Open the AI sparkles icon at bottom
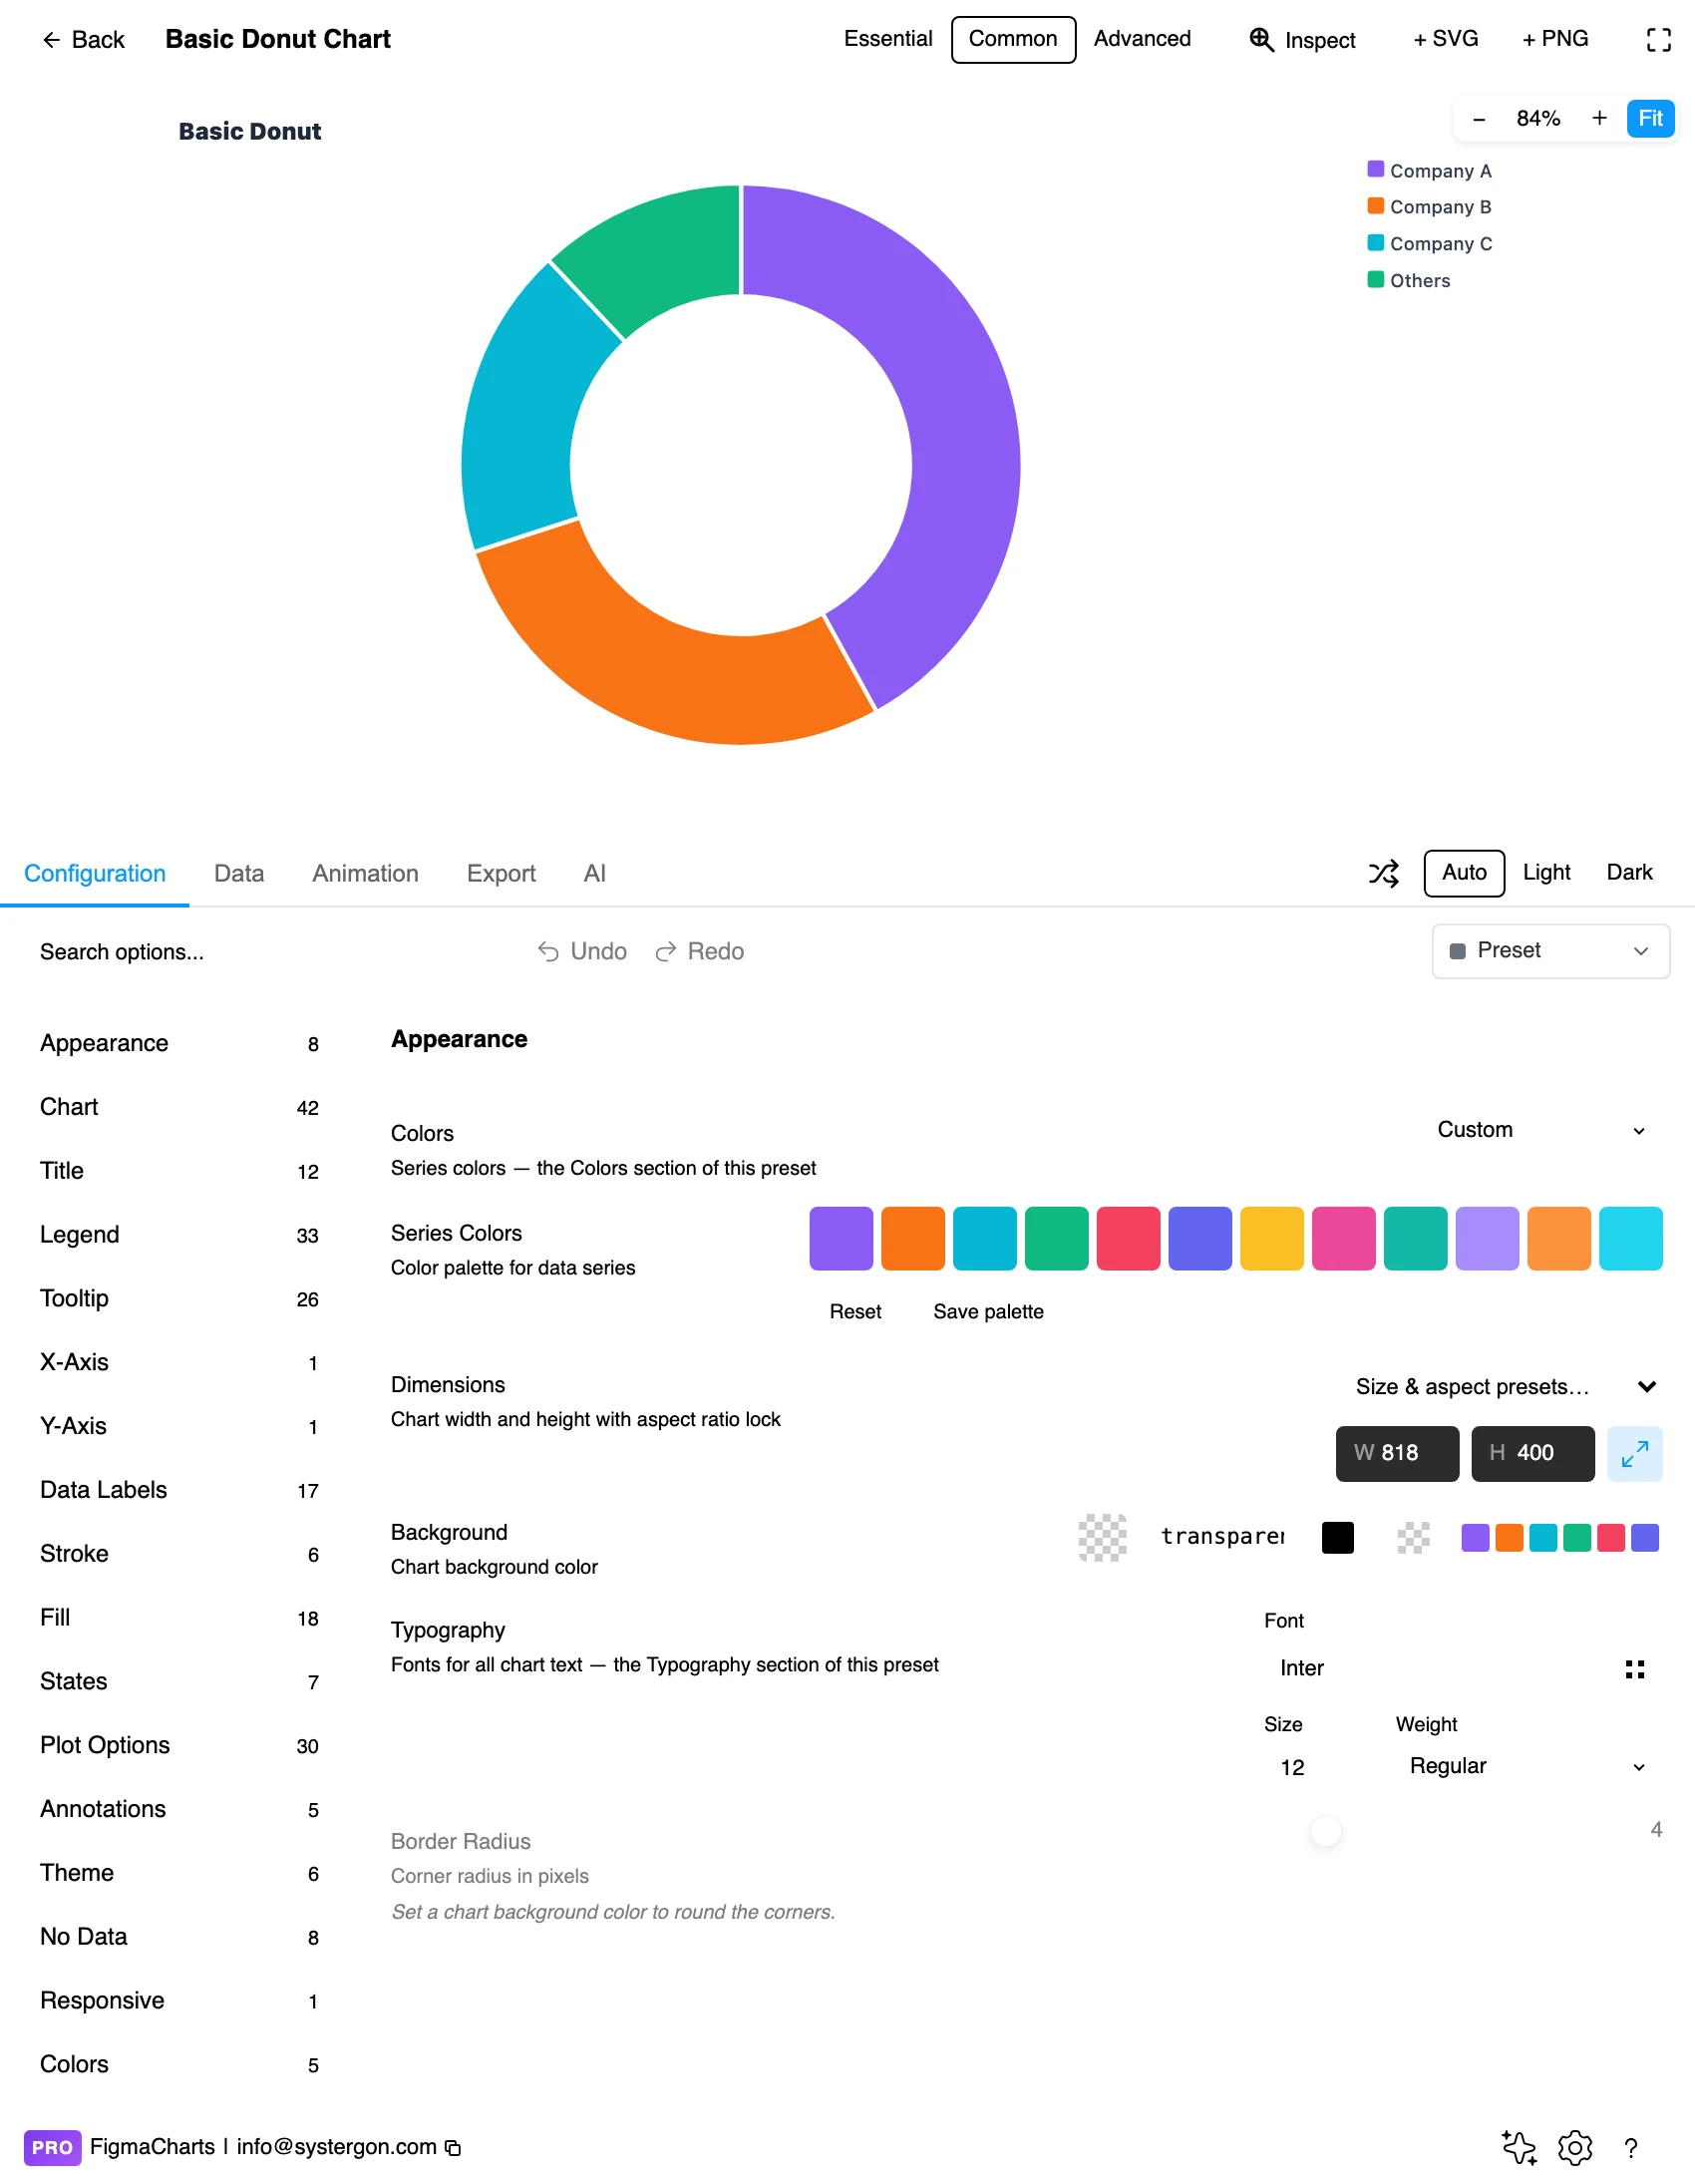The height and width of the screenshot is (2184, 1695). [x=1519, y=2147]
